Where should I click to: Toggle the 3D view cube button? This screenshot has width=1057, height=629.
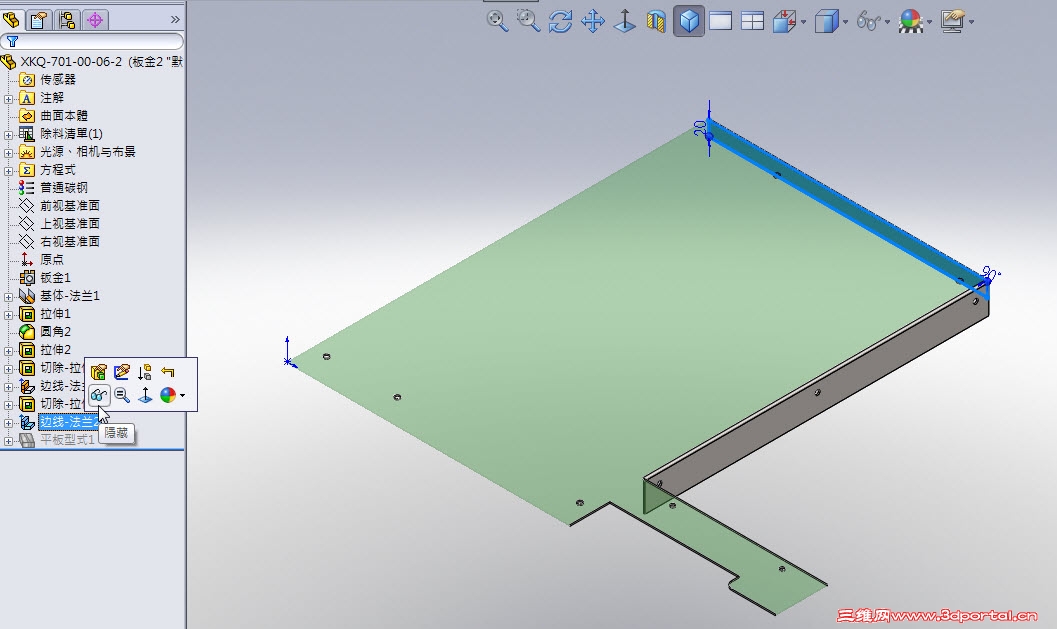point(689,22)
